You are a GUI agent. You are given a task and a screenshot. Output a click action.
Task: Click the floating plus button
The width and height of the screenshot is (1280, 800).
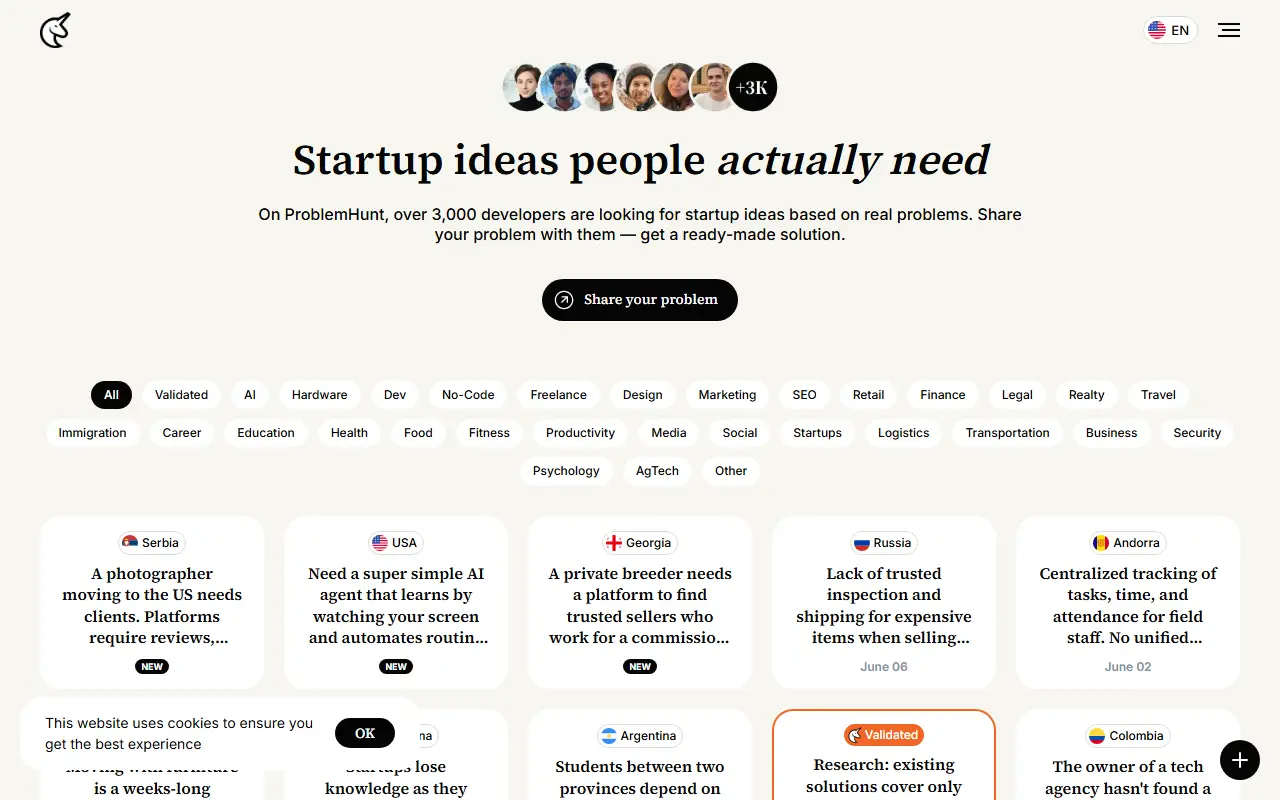pos(1240,760)
